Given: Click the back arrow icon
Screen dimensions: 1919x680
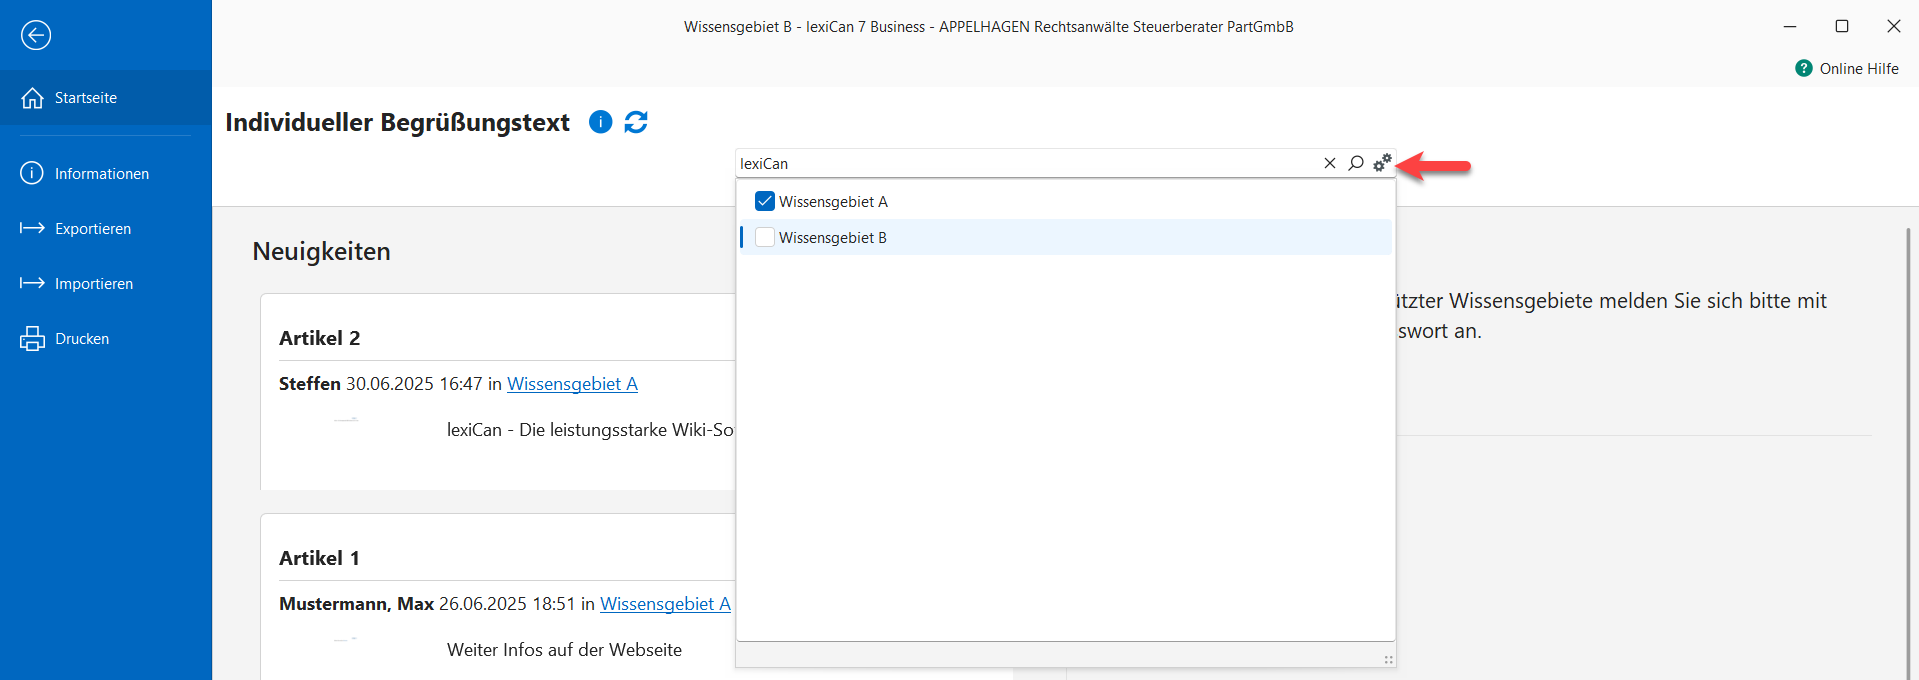Looking at the screenshot, I should coord(36,35).
